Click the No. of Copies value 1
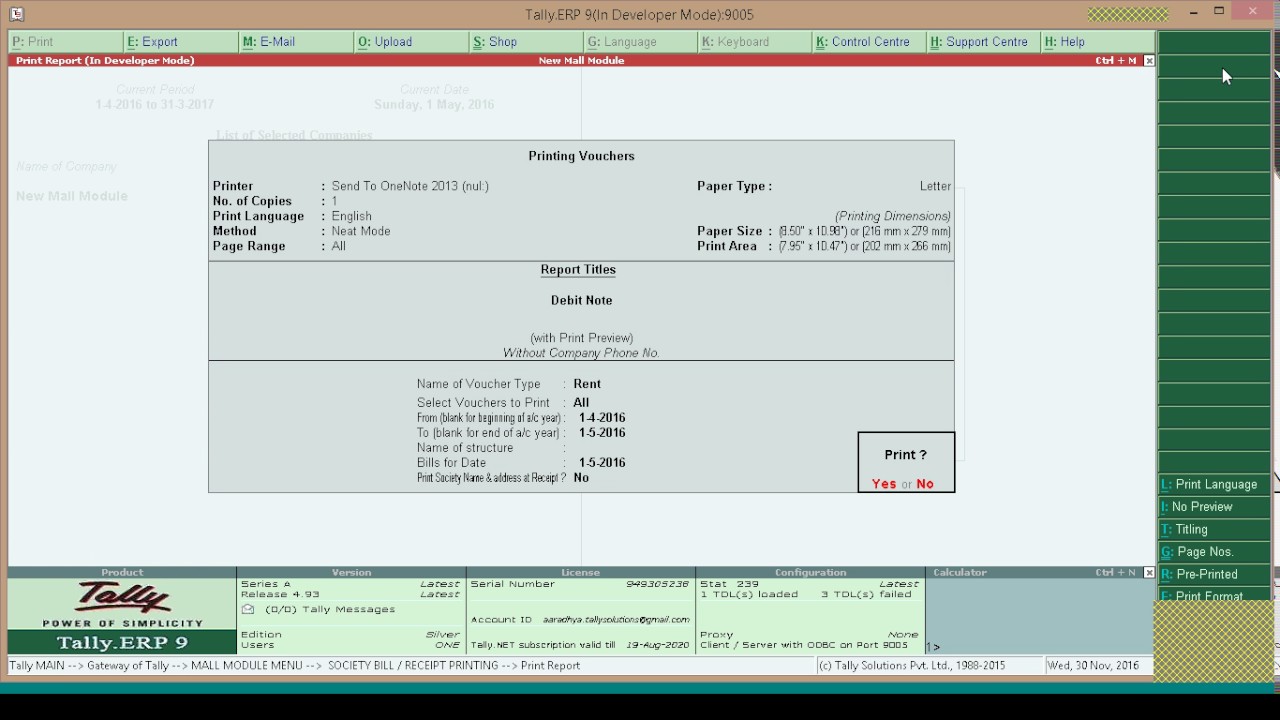Viewport: 1280px width, 720px height. (x=334, y=201)
